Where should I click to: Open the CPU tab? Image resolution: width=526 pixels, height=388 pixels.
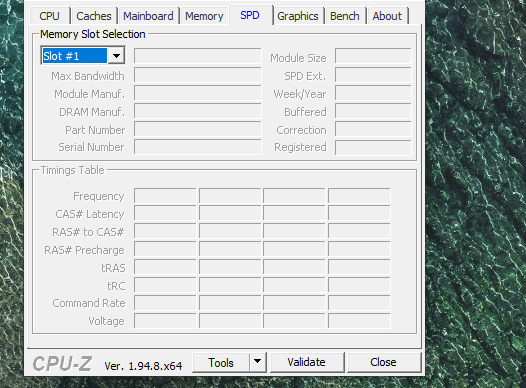pyautogui.click(x=49, y=16)
